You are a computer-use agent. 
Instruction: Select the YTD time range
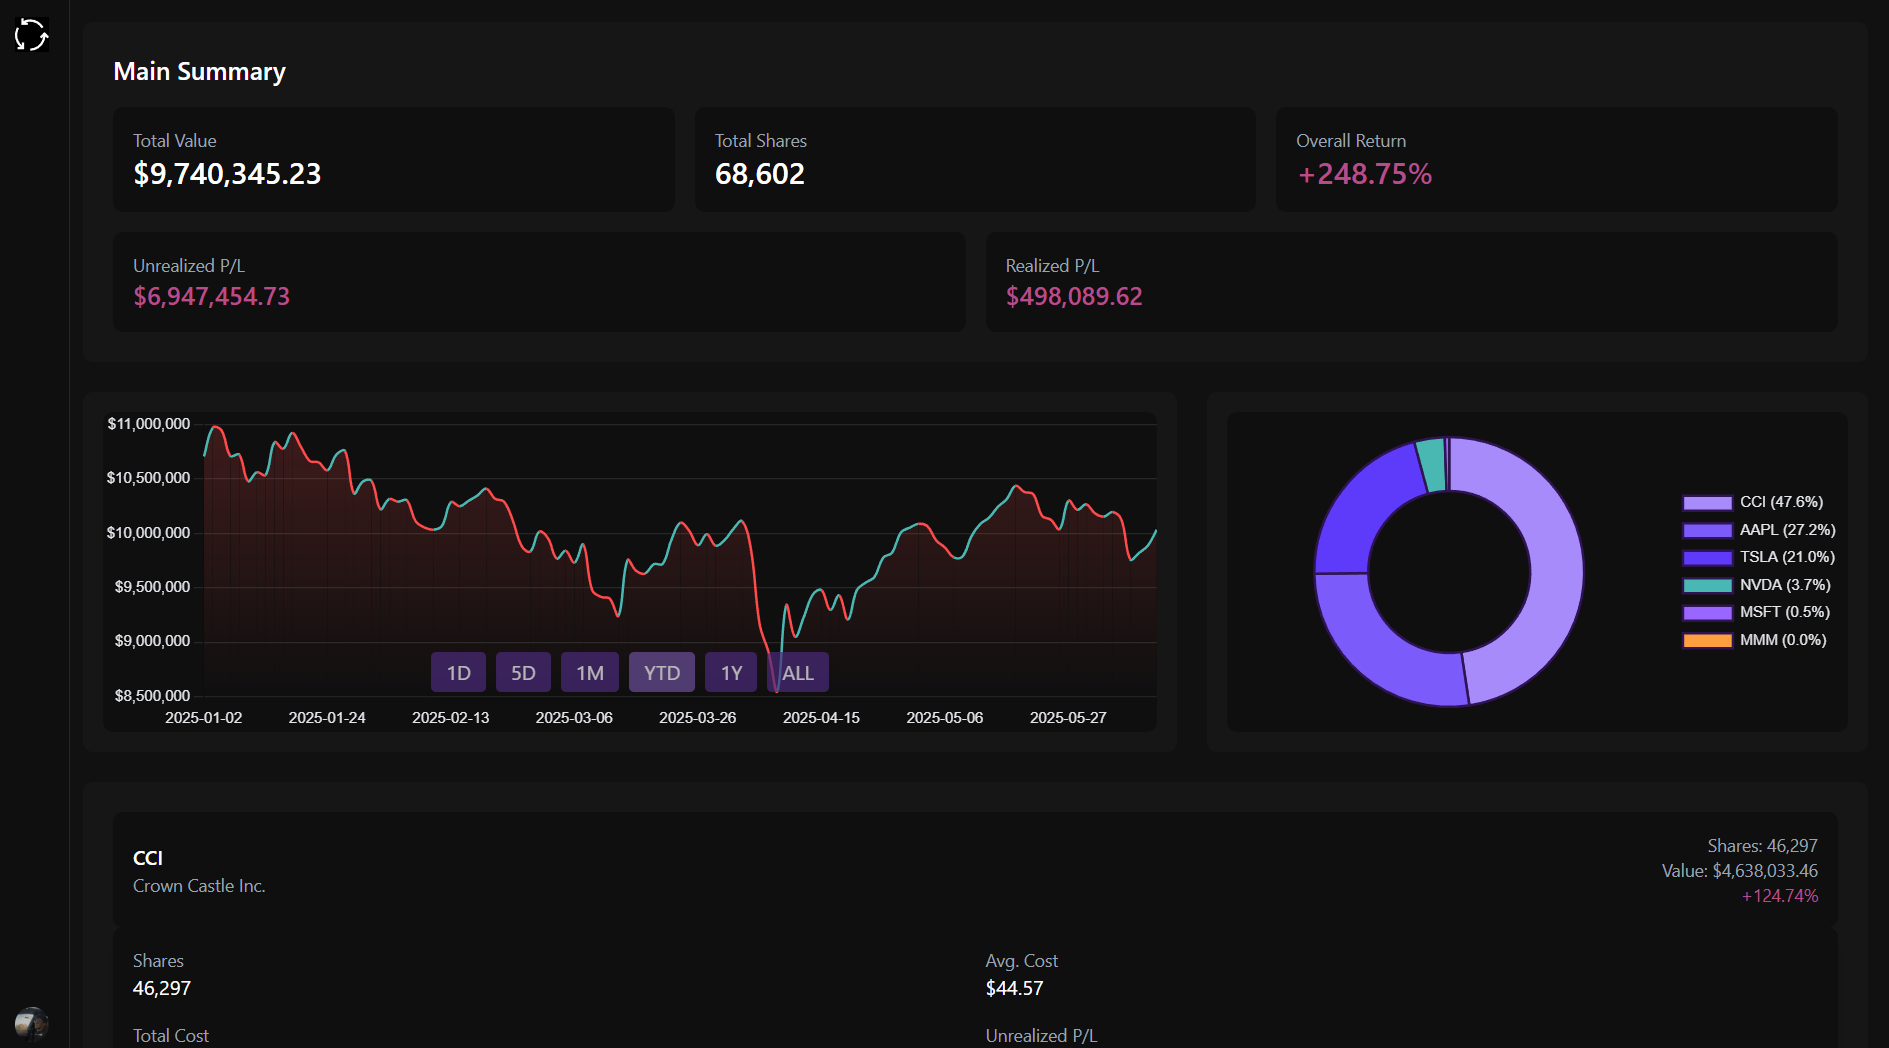tap(661, 672)
